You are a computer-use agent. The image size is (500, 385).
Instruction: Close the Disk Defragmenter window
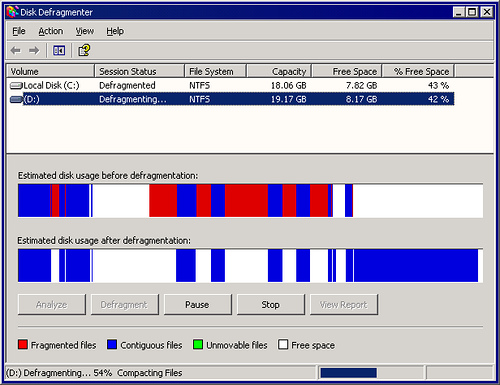487,12
